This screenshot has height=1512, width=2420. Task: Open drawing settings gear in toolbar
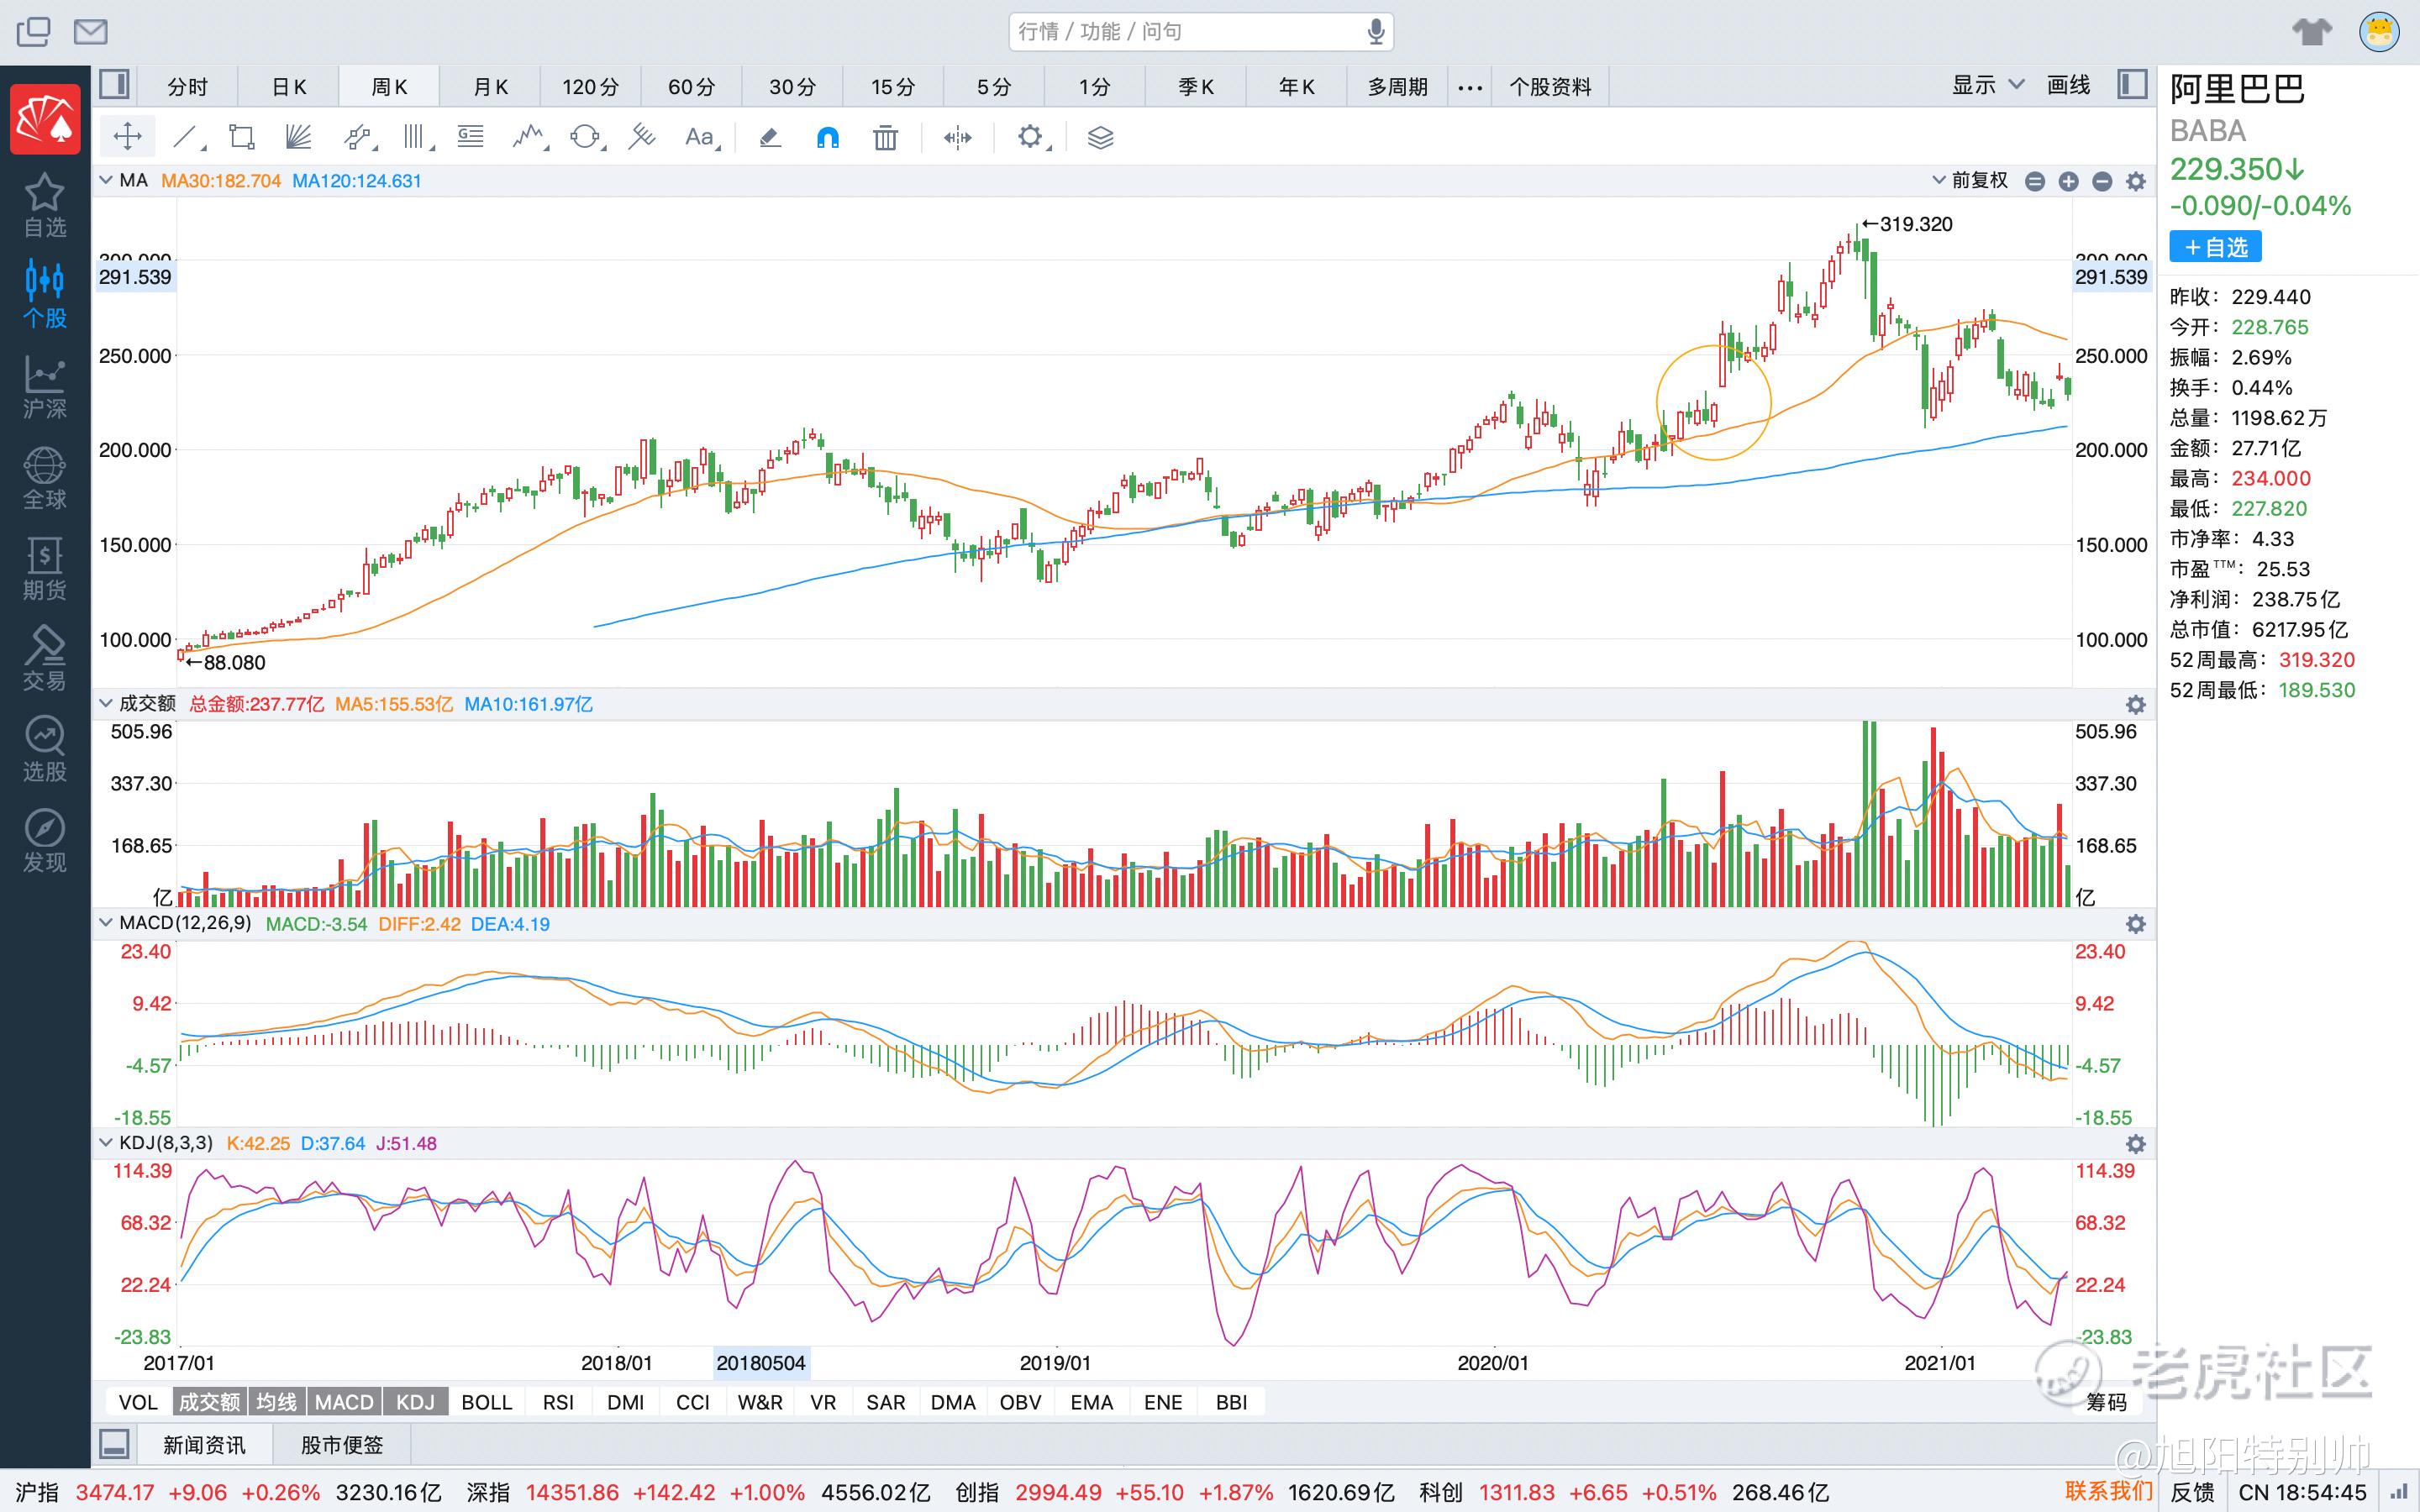(x=1031, y=137)
